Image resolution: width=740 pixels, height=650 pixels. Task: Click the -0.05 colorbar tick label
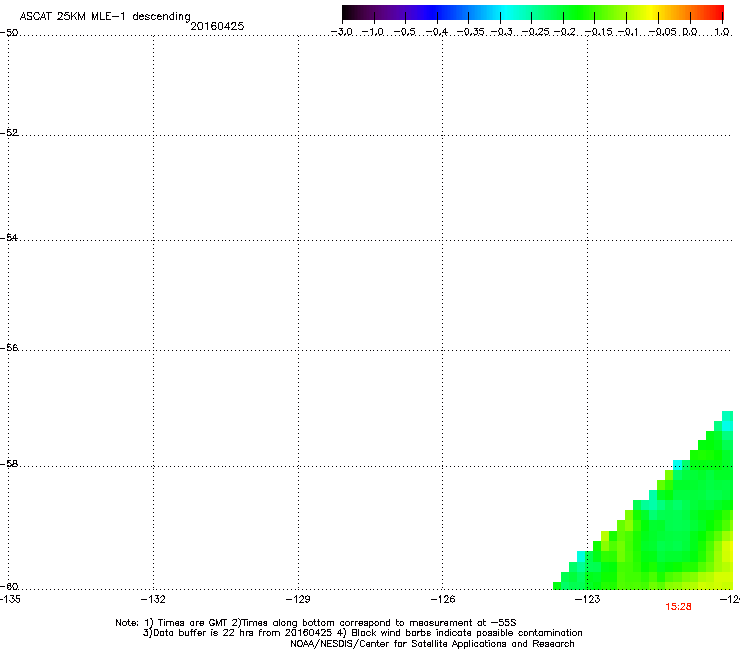tap(663, 32)
